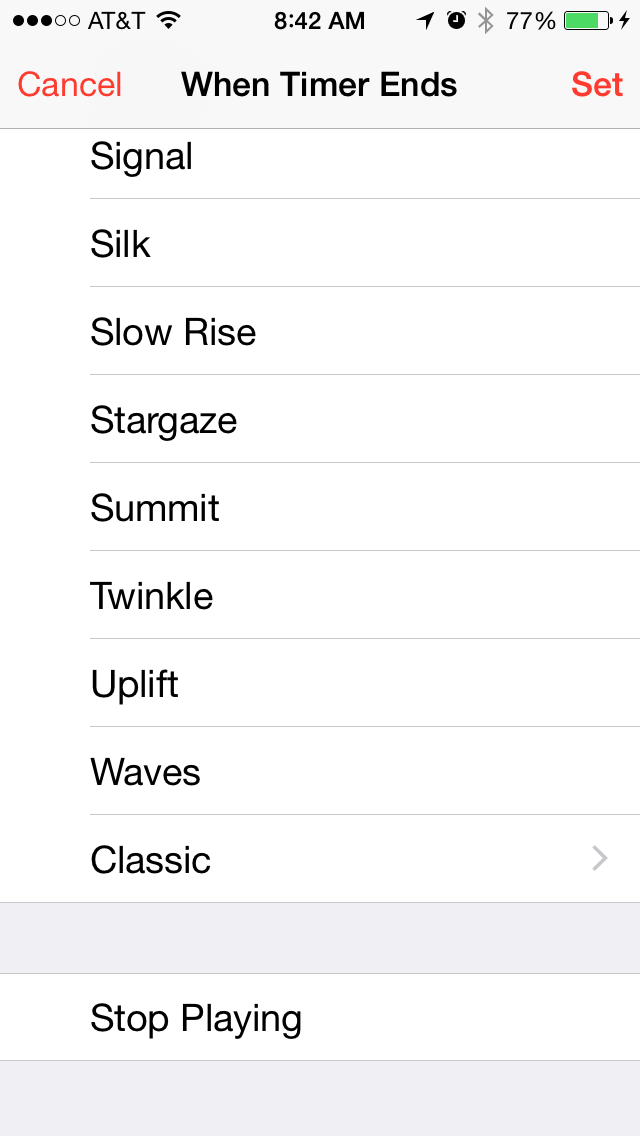Choose Stop Playing when timer ends

point(196,1017)
